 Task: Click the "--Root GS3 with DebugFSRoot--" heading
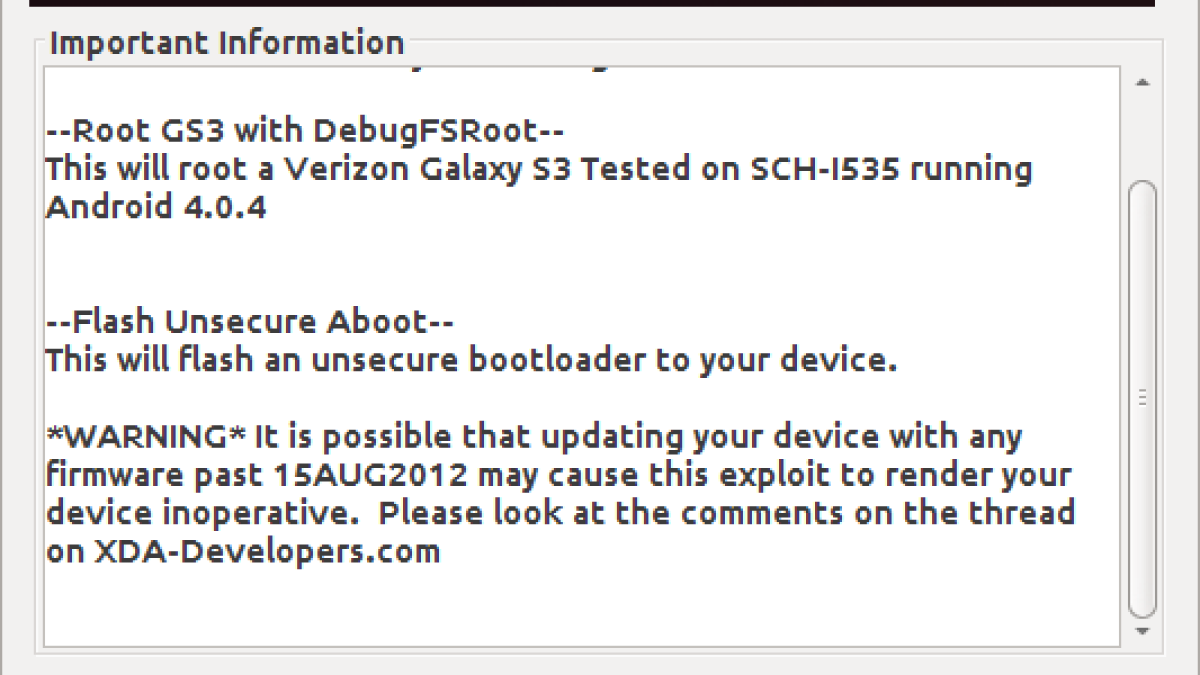[306, 131]
